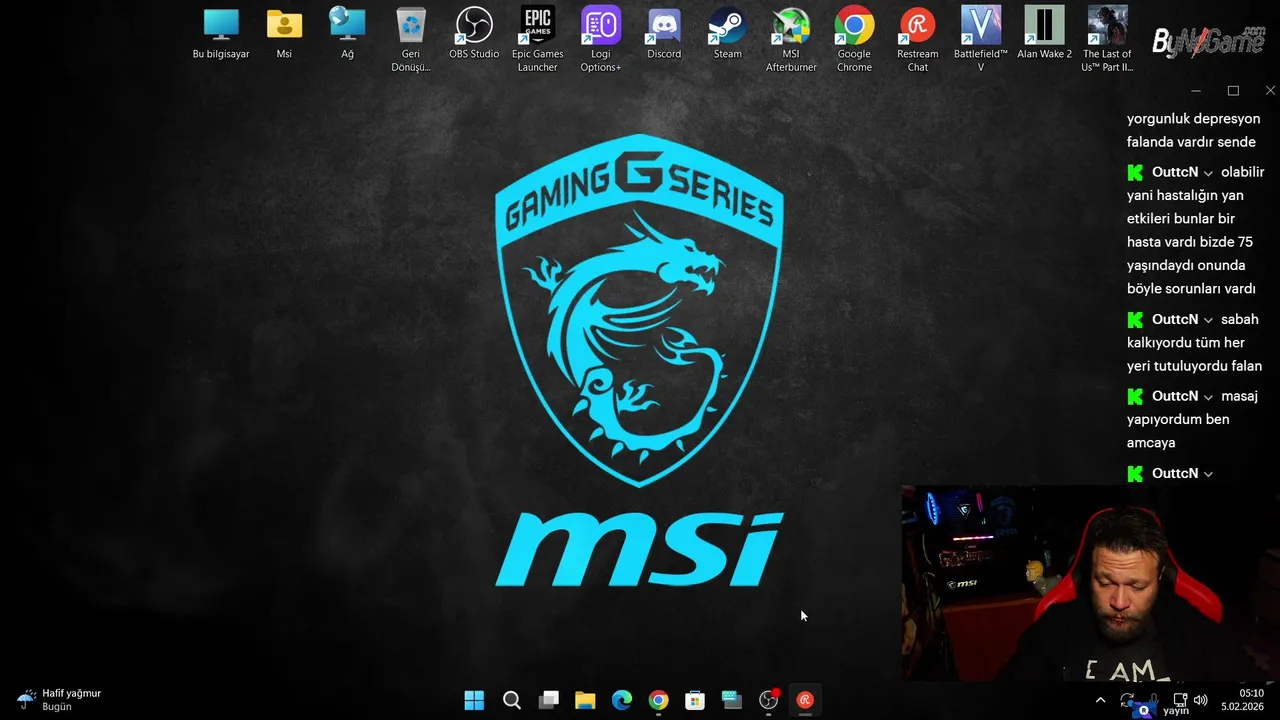The width and height of the screenshot is (1280, 720).
Task: Click username OuttcN on 'olabilir' message
Action: pos(1175,172)
